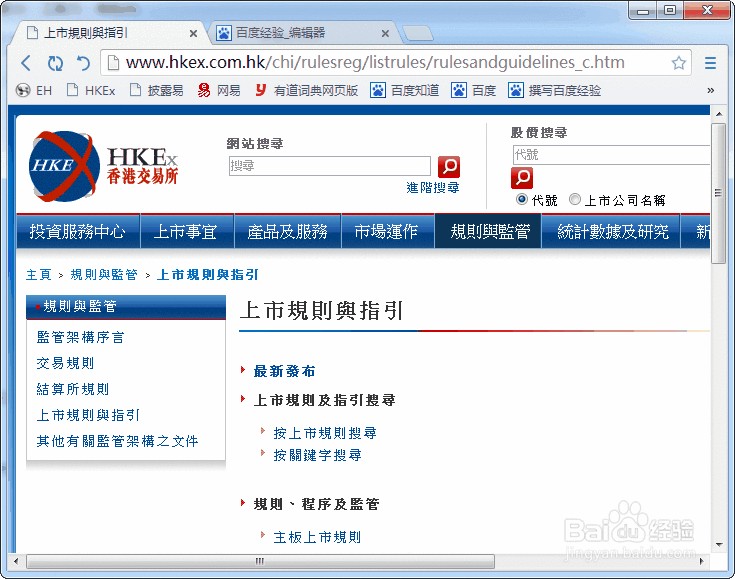Click the 規則、程序及監管 heading

(316, 504)
